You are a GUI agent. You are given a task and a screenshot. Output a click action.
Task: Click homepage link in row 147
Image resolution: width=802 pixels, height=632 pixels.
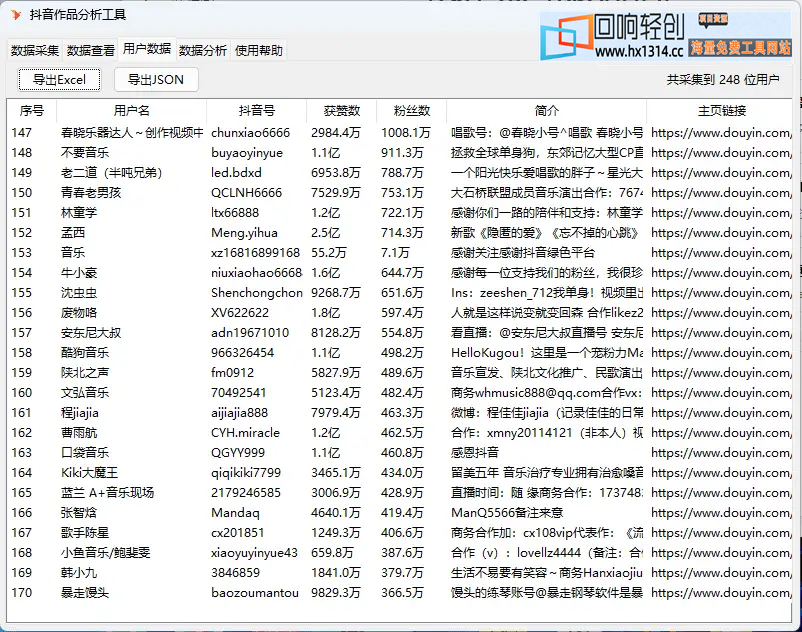pos(721,133)
